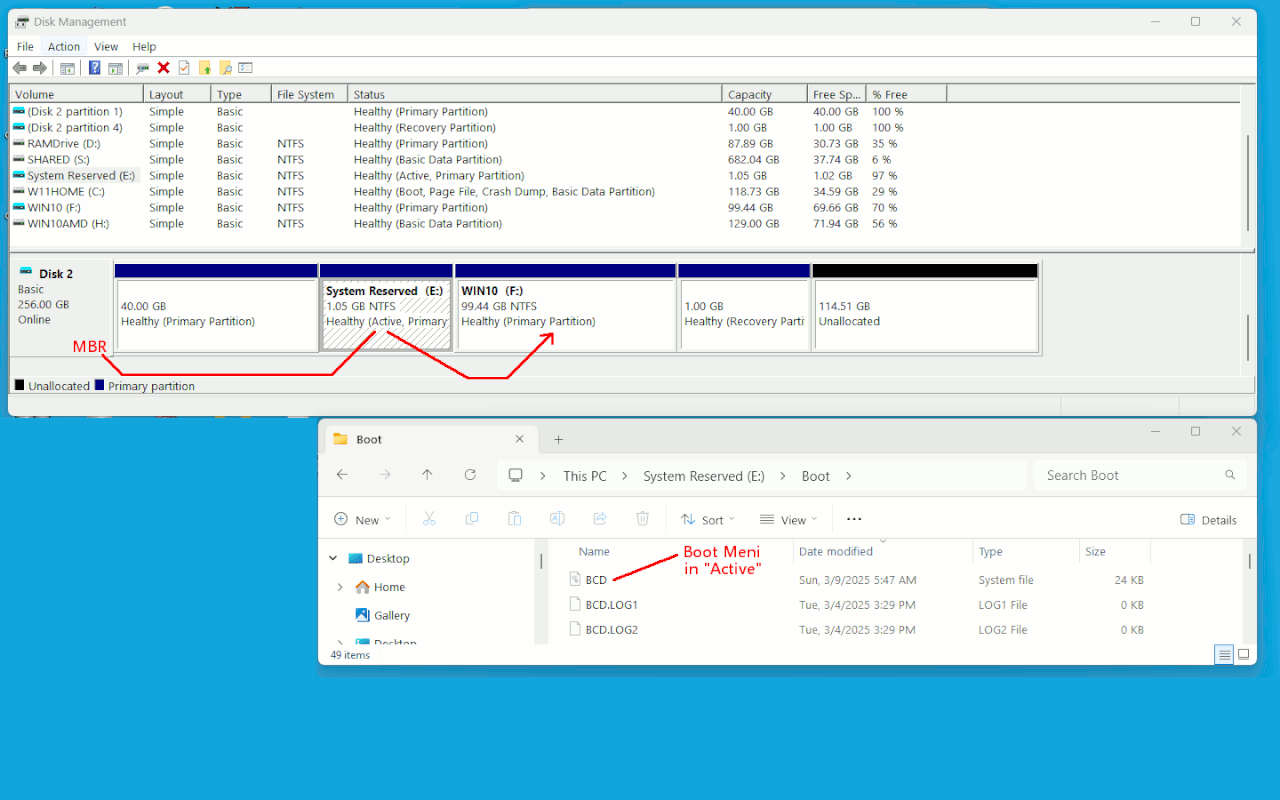The width and height of the screenshot is (1280, 800).
Task: Sort volume list by Capacity column
Action: [764, 94]
